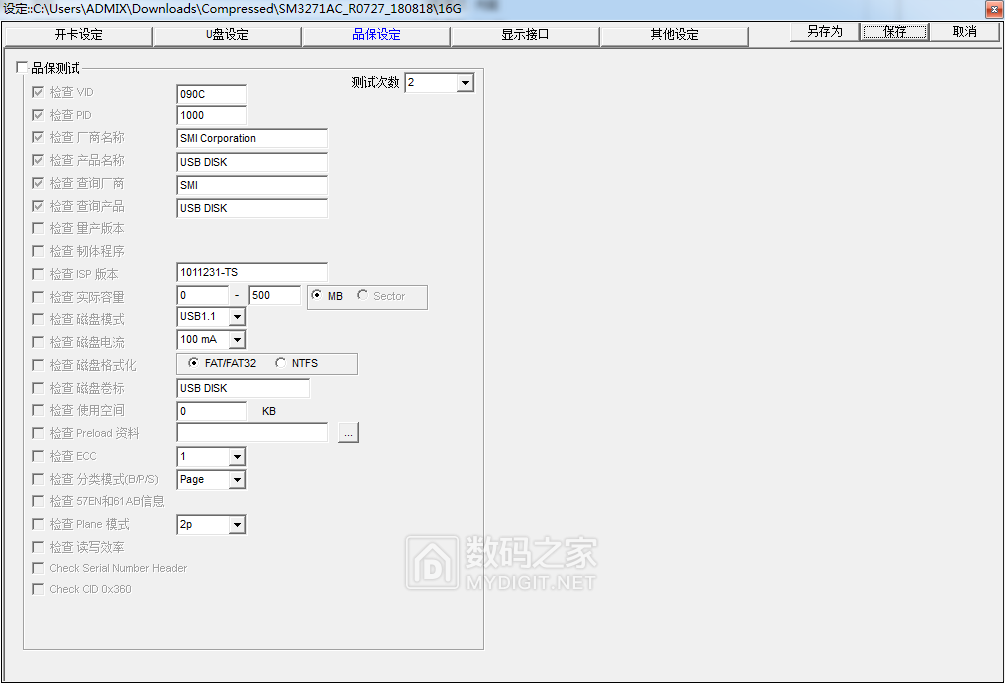This screenshot has width=1005, height=684.
Task: Open the USB1.1 disk mode dropdown
Action: [238, 318]
